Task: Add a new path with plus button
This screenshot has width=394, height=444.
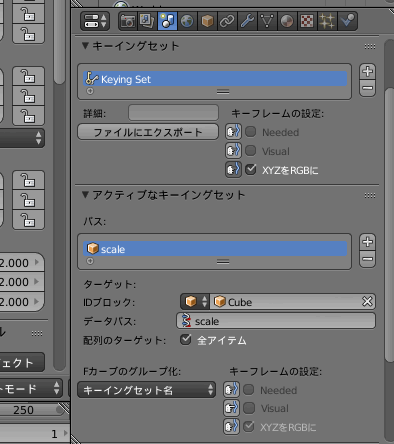Action: point(367,242)
